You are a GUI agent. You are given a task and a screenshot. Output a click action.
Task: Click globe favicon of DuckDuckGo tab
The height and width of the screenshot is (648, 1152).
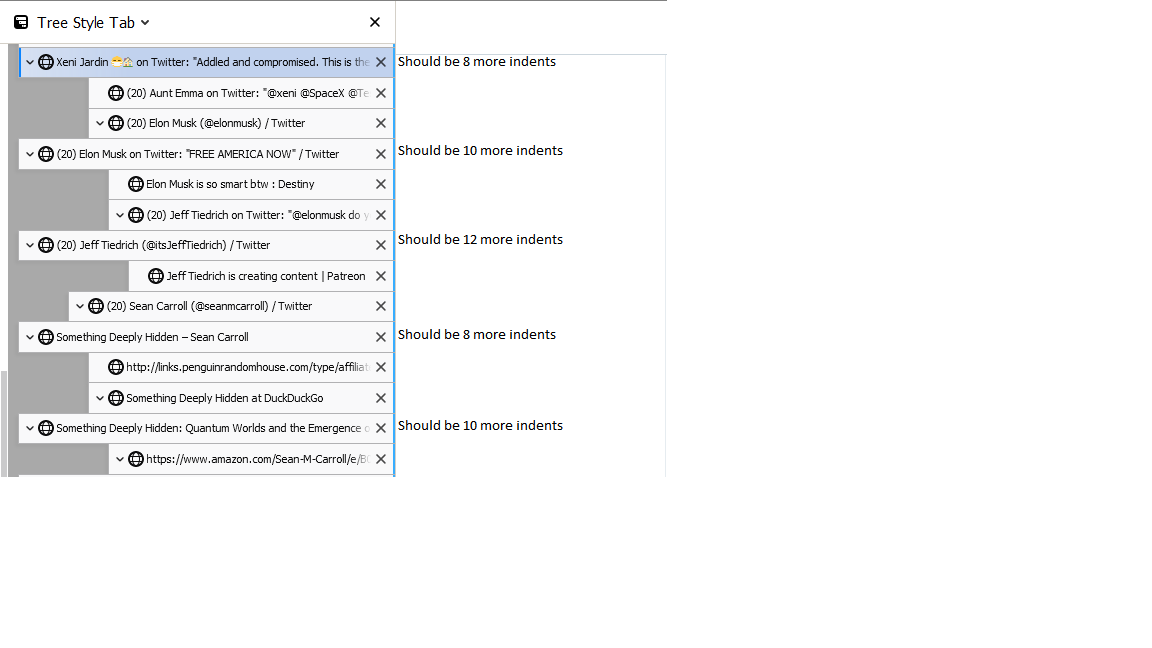[115, 398]
